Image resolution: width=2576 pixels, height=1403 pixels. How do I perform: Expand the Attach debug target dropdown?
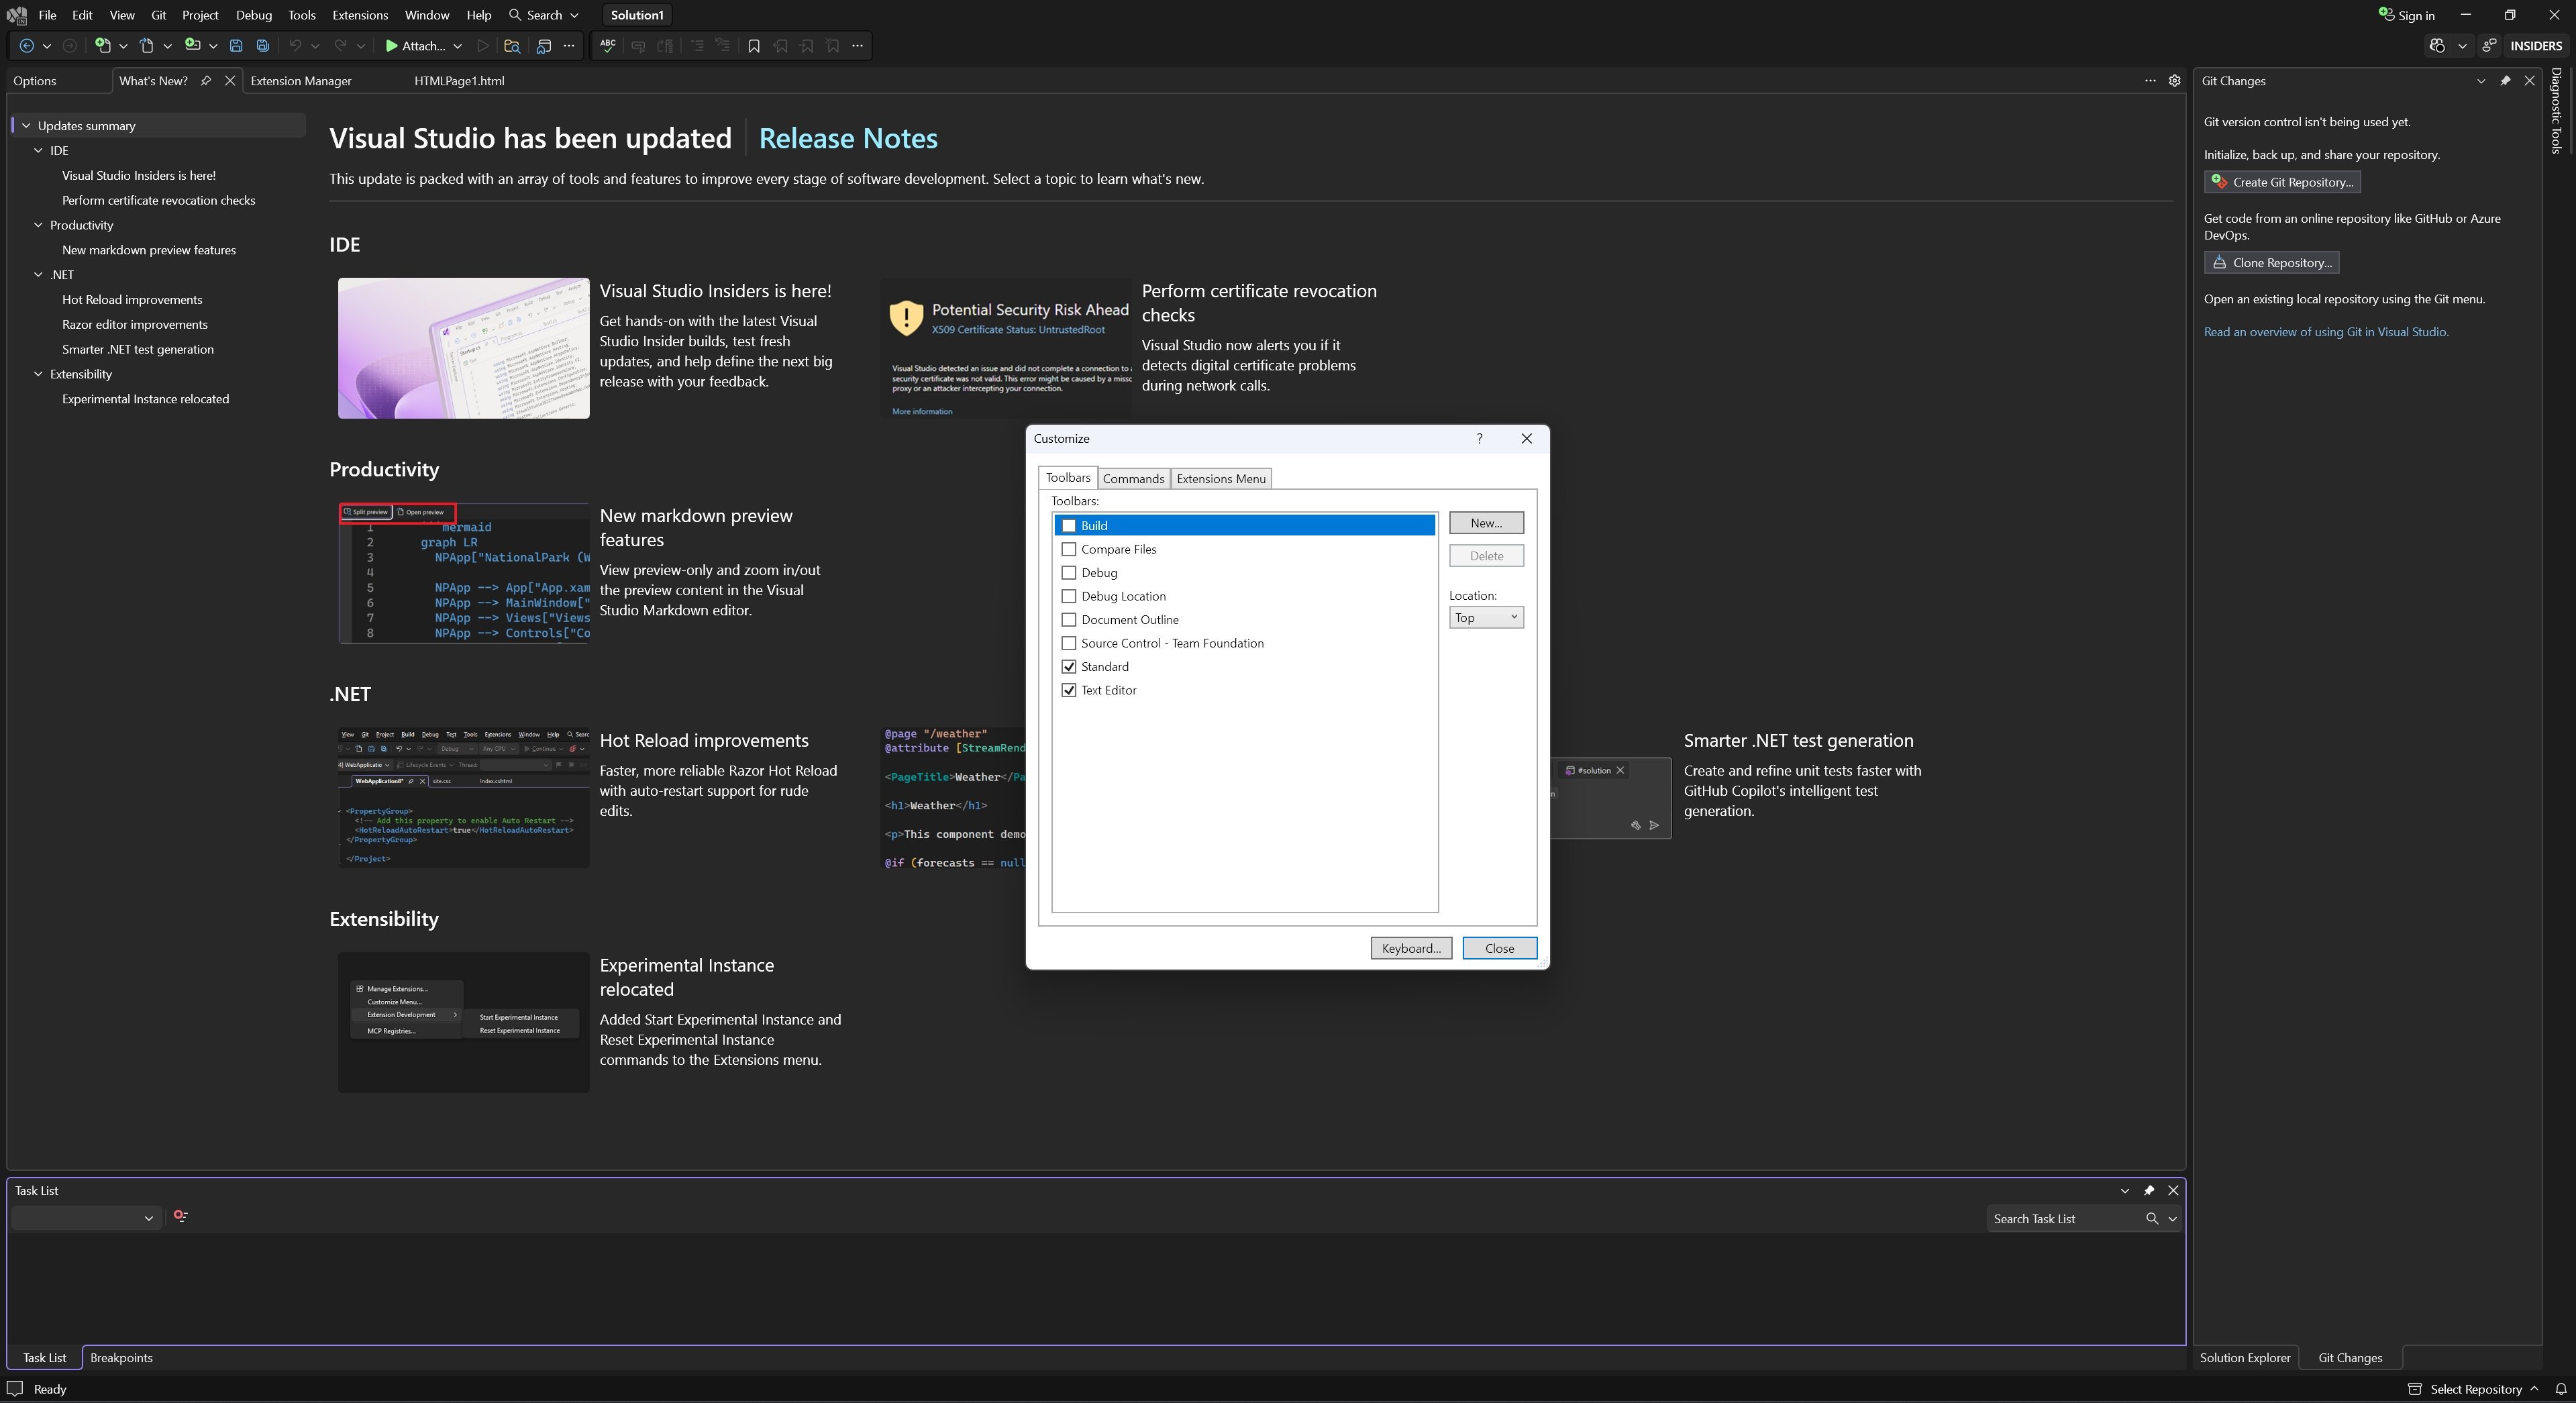[x=457, y=46]
